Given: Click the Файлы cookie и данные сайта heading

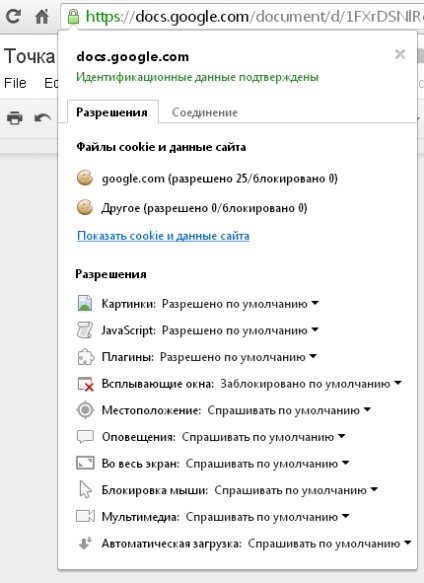Looking at the screenshot, I should tap(161, 147).
